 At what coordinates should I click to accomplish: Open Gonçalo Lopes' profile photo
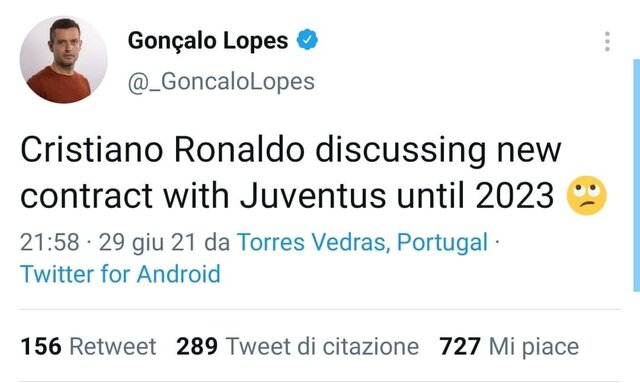click(64, 60)
